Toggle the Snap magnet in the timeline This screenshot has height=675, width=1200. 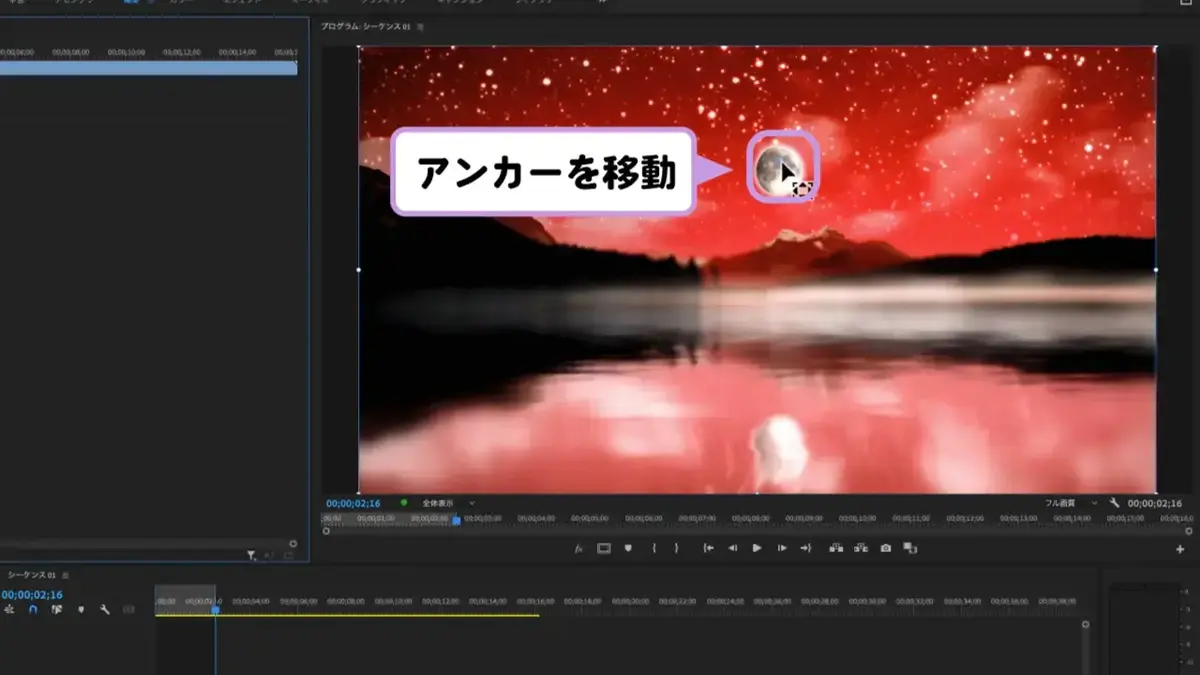(33, 608)
